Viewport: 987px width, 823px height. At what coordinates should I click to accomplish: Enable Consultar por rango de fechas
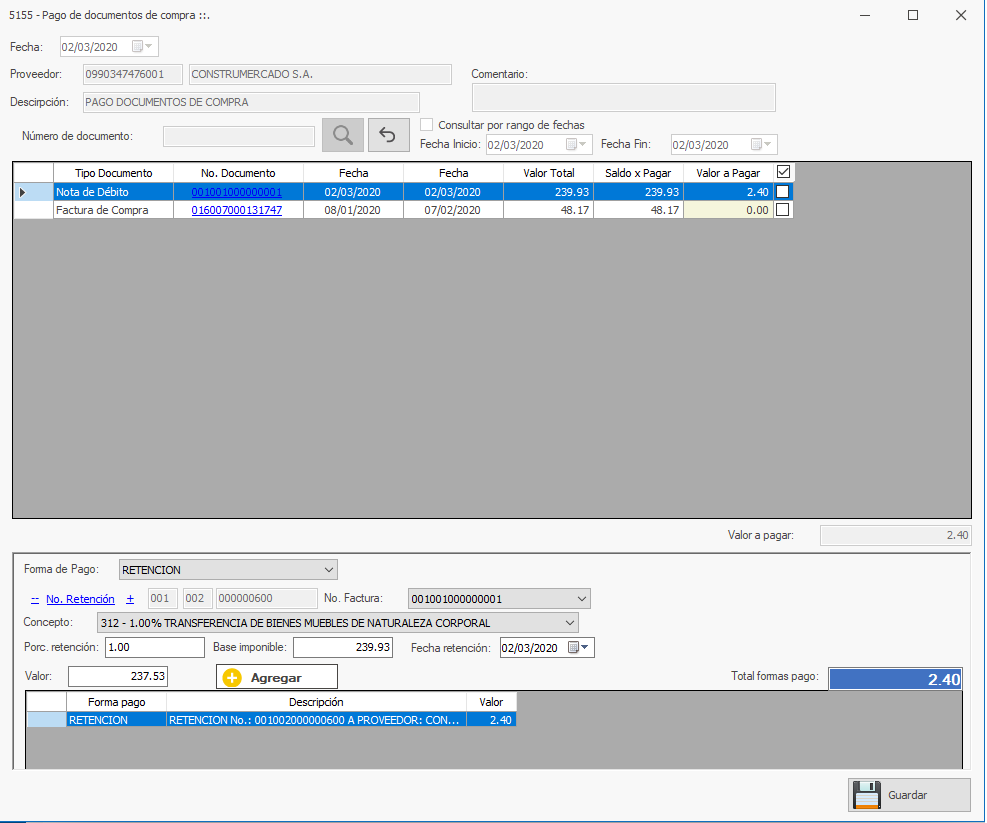tap(427, 125)
